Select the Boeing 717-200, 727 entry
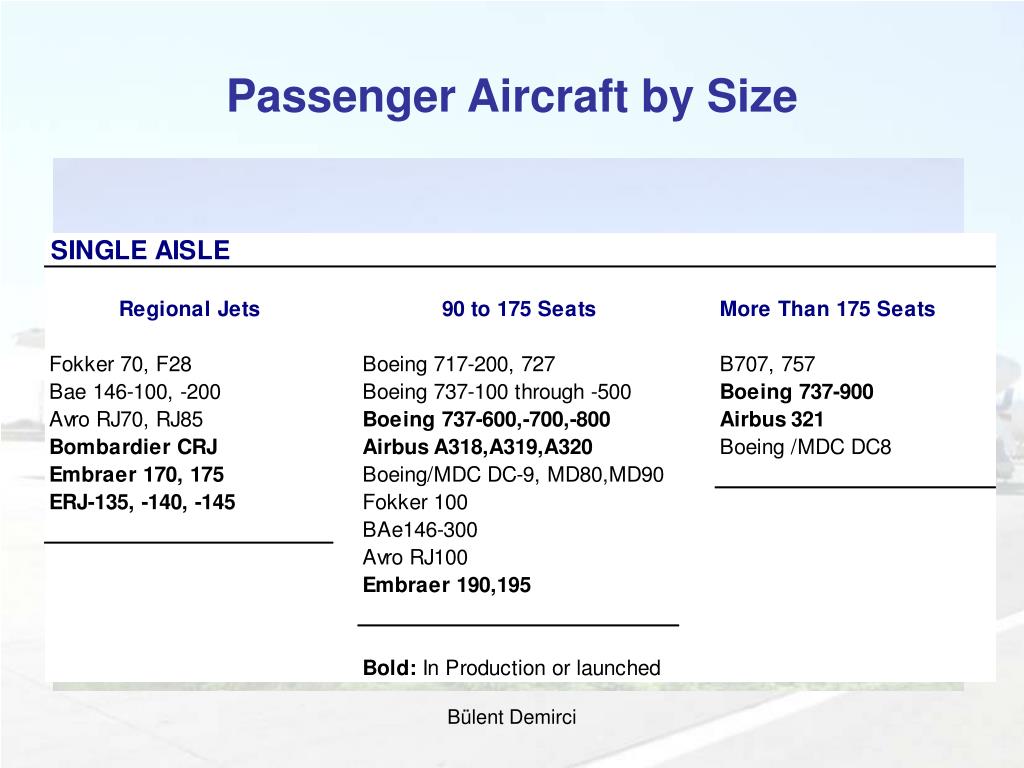This screenshot has width=1024, height=768. tap(458, 364)
